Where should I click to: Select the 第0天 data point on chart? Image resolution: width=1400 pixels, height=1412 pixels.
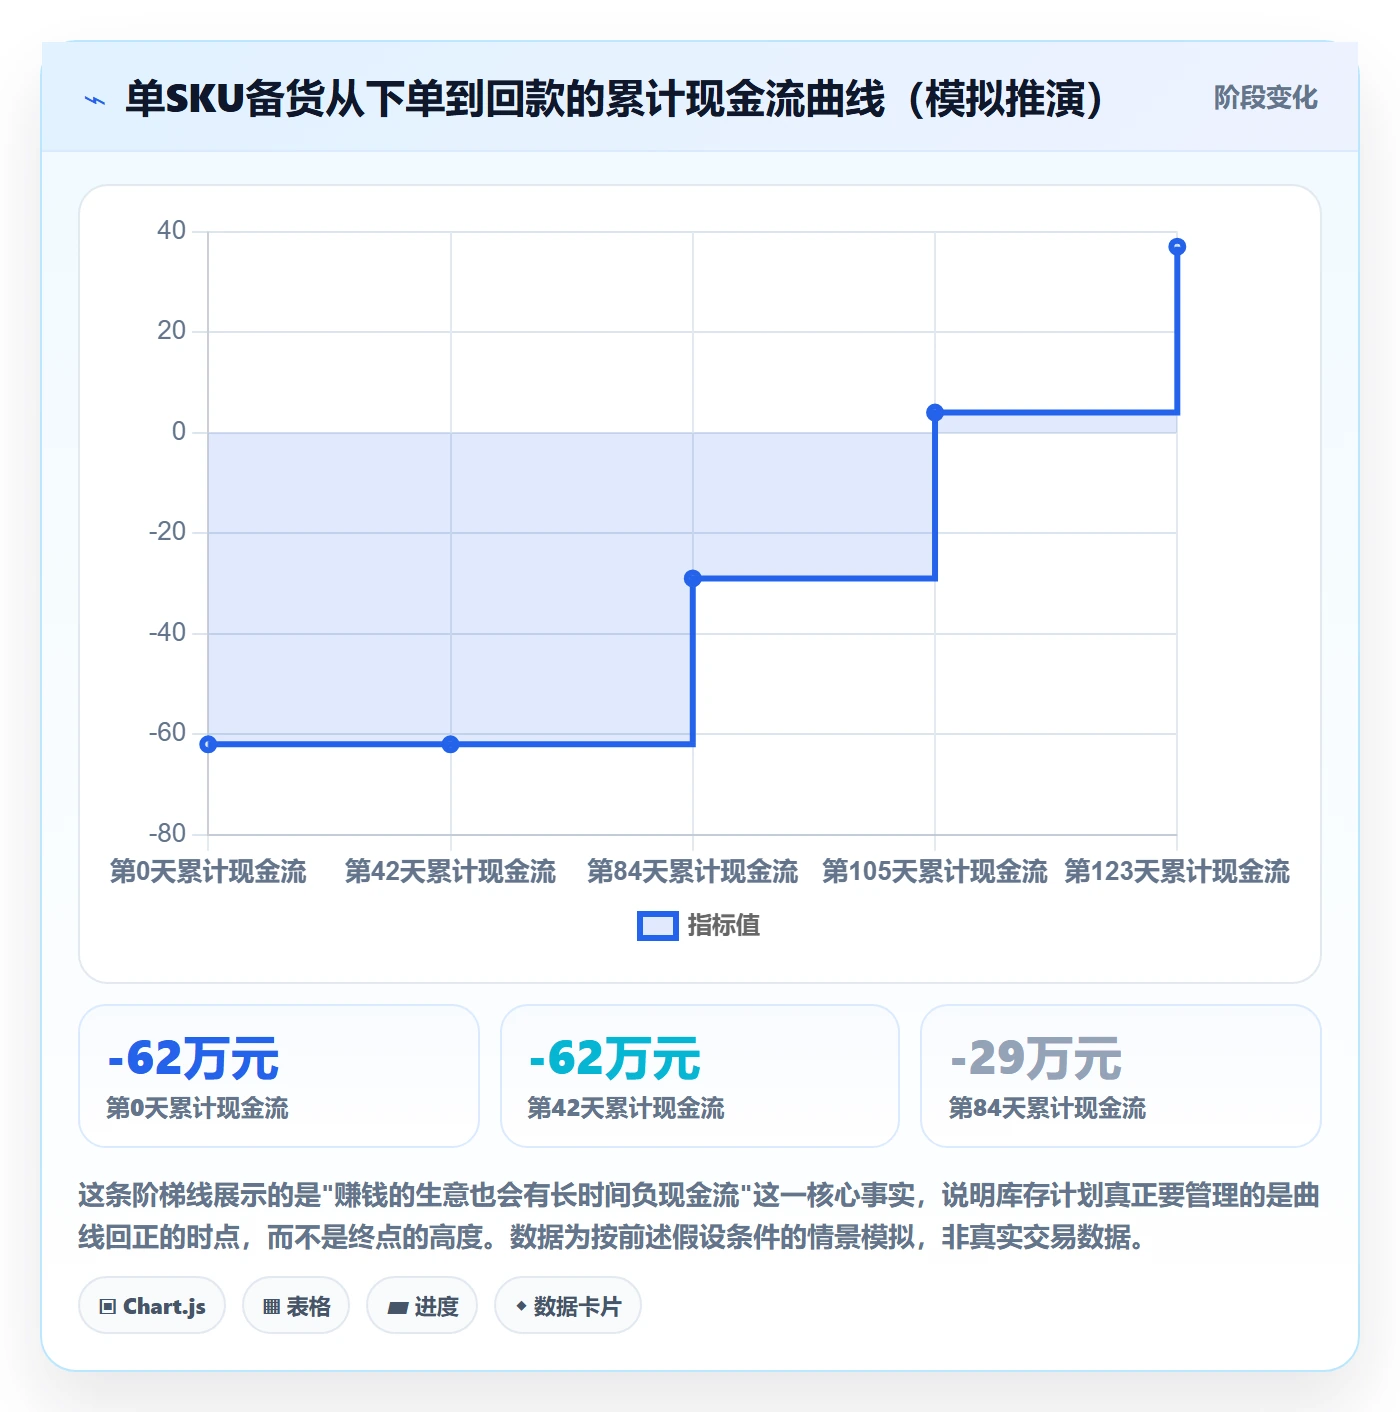(x=208, y=744)
